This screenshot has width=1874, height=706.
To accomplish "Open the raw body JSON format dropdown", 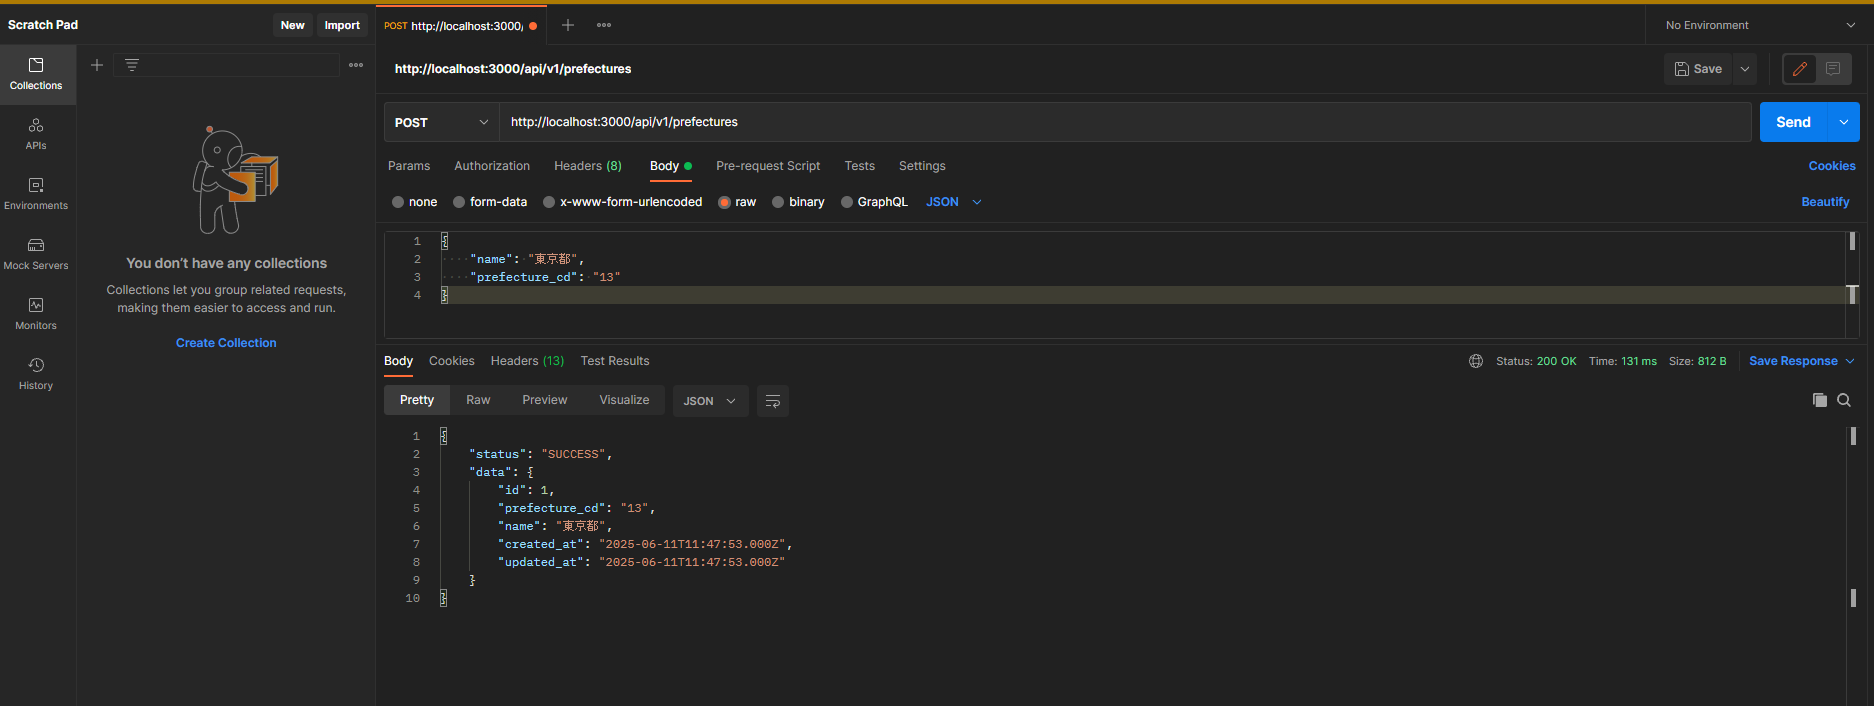I will click(x=954, y=202).
